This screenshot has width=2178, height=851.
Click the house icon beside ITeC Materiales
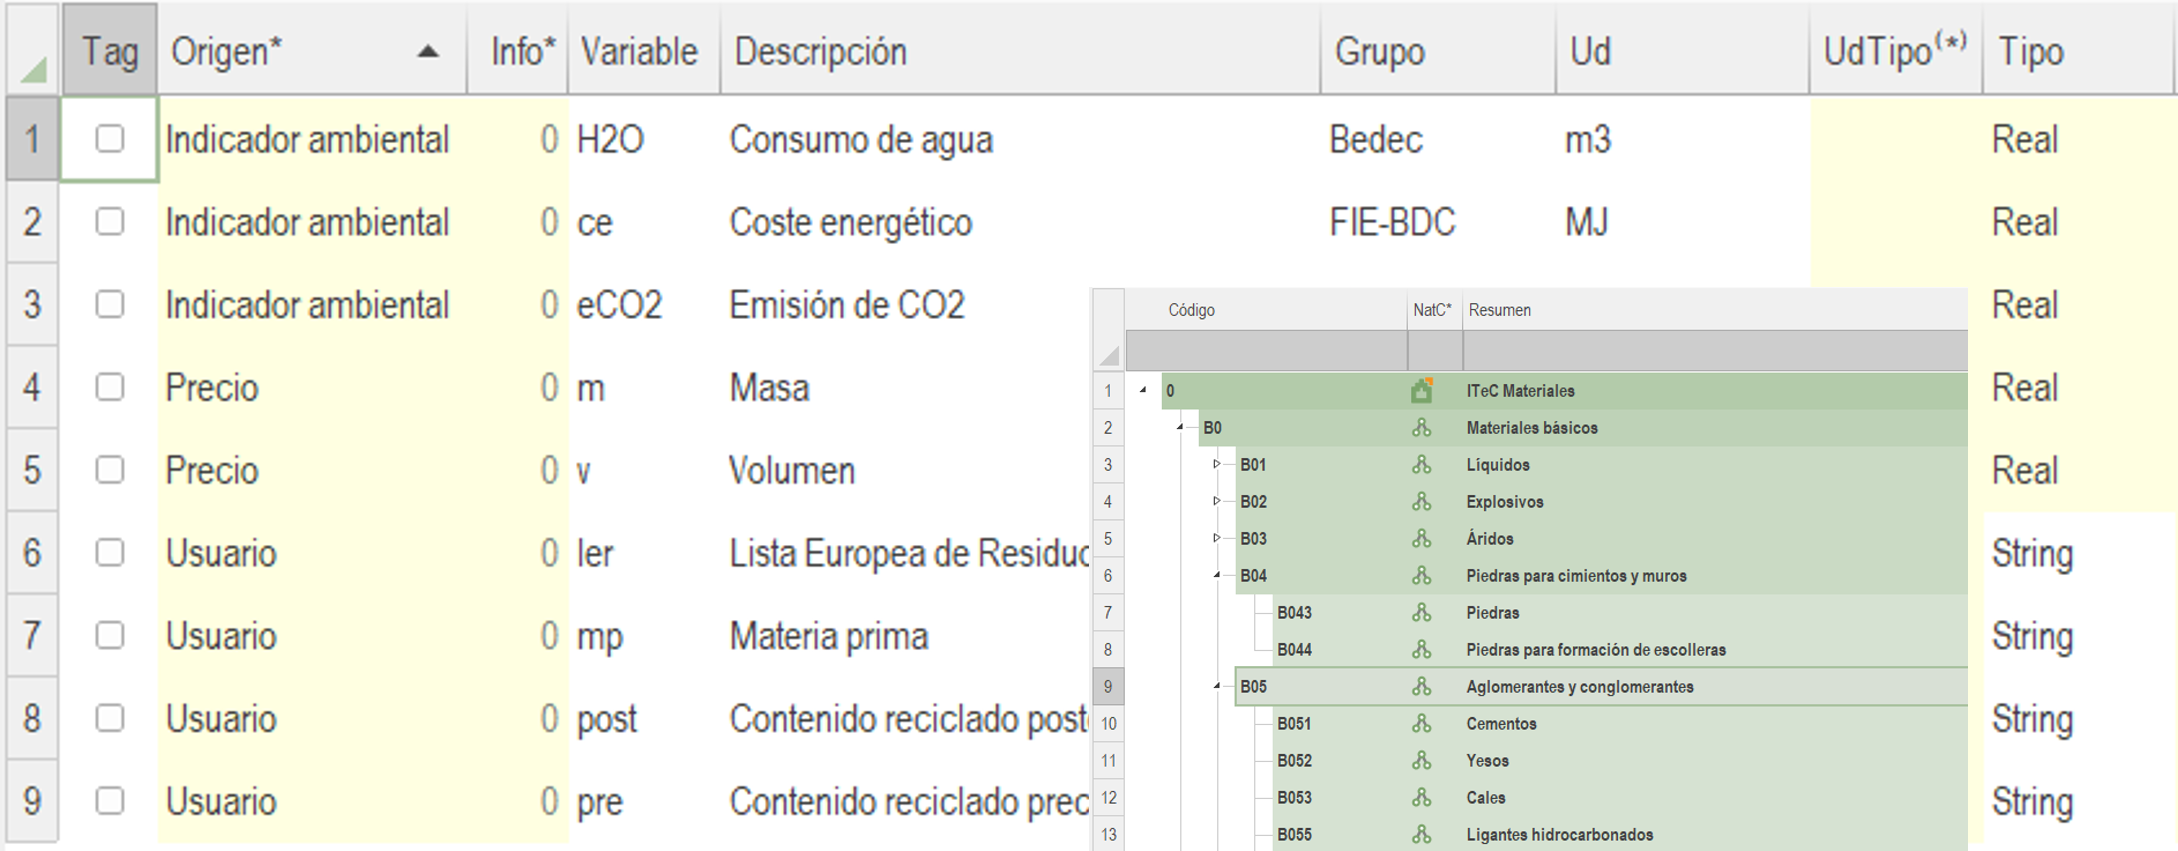[1421, 391]
